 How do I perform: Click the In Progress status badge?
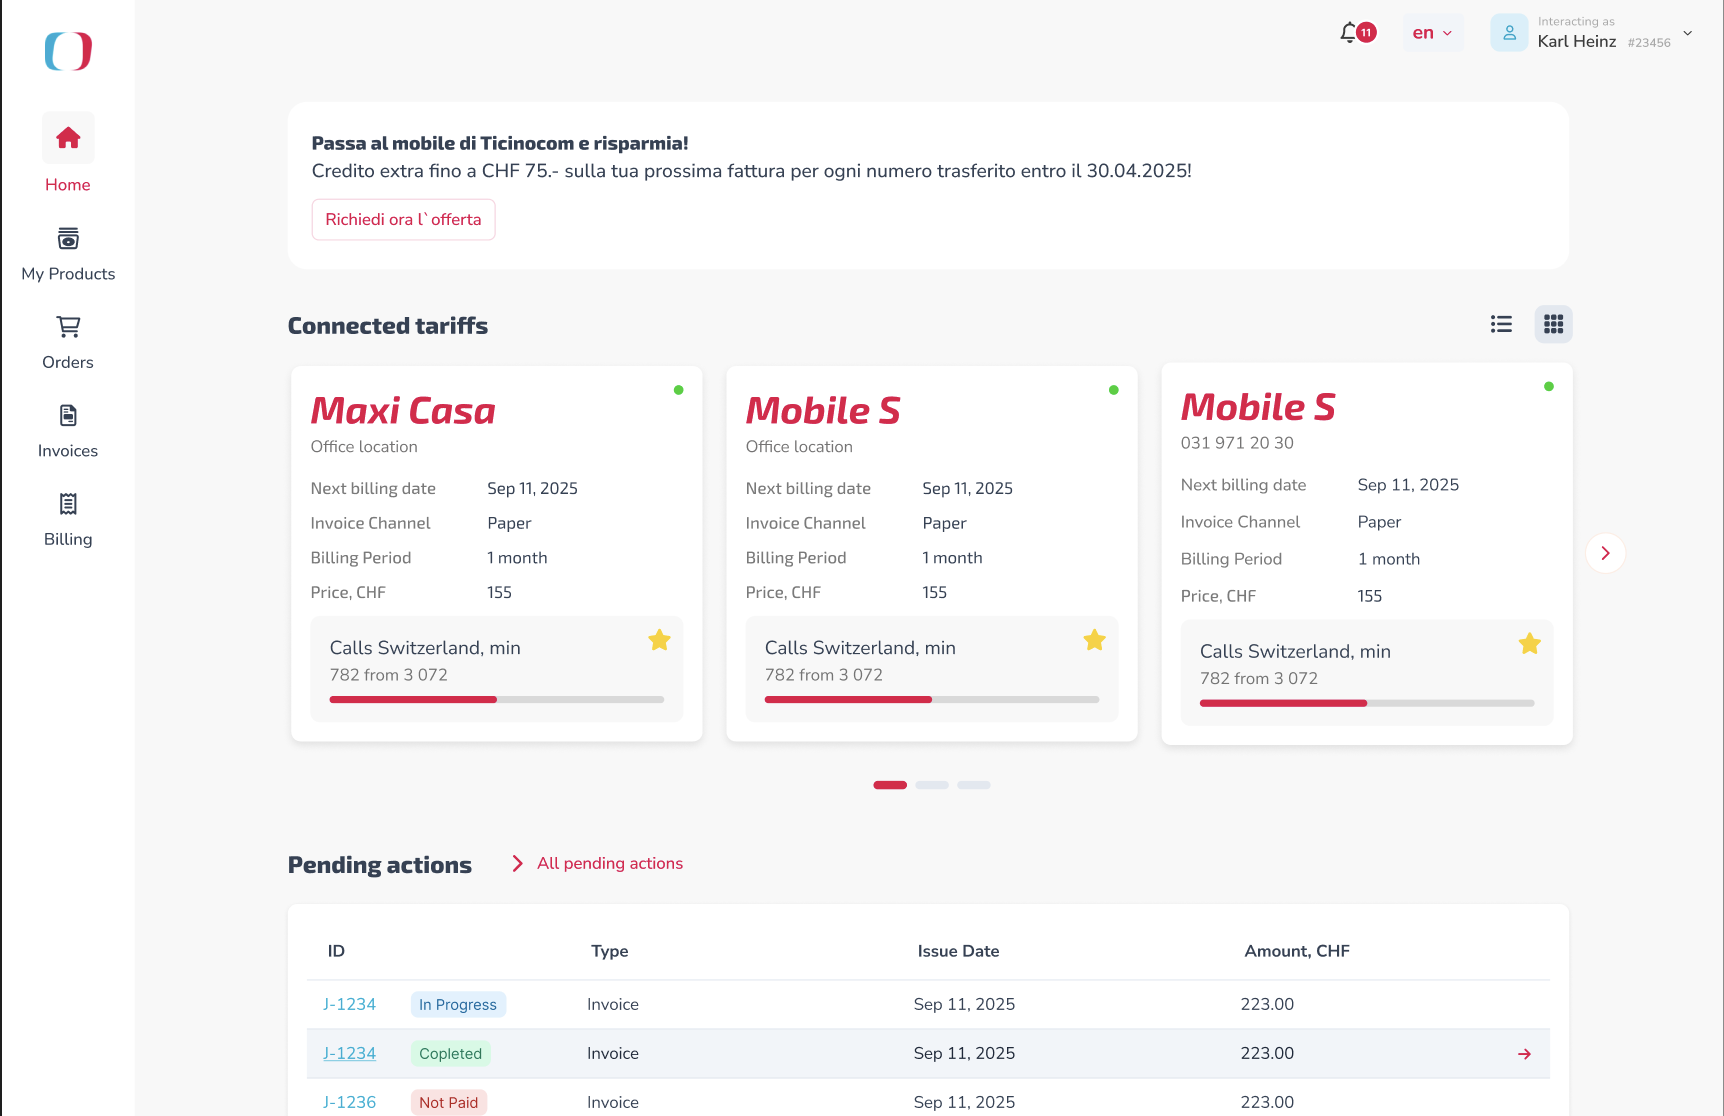[x=458, y=1004]
